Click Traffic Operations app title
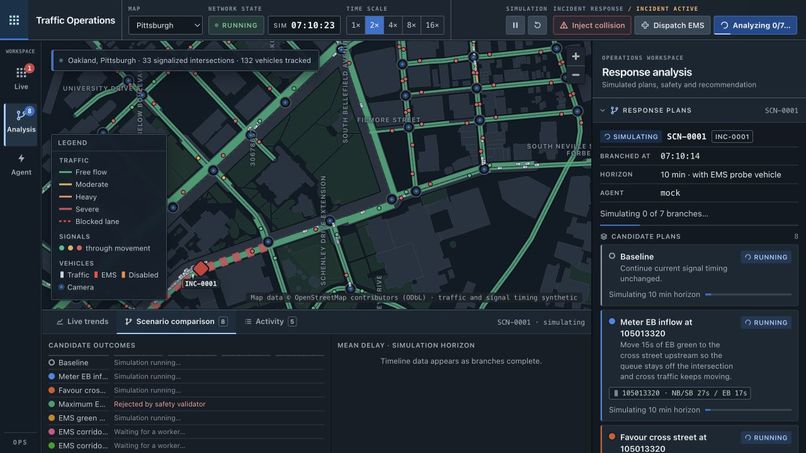Screen dimensions: 806x453 pos(76,20)
